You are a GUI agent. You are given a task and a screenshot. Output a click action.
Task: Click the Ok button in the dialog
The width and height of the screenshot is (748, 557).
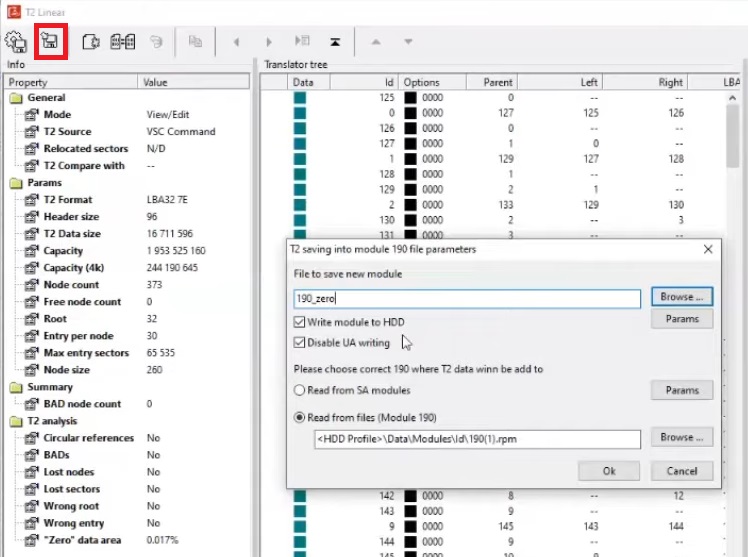pyautogui.click(x=609, y=470)
